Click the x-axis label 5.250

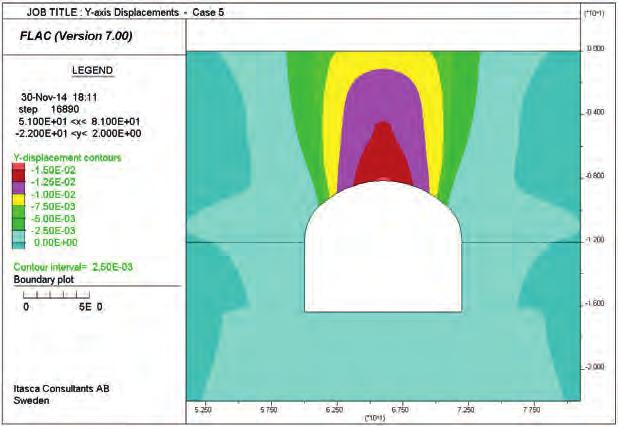[x=203, y=410]
